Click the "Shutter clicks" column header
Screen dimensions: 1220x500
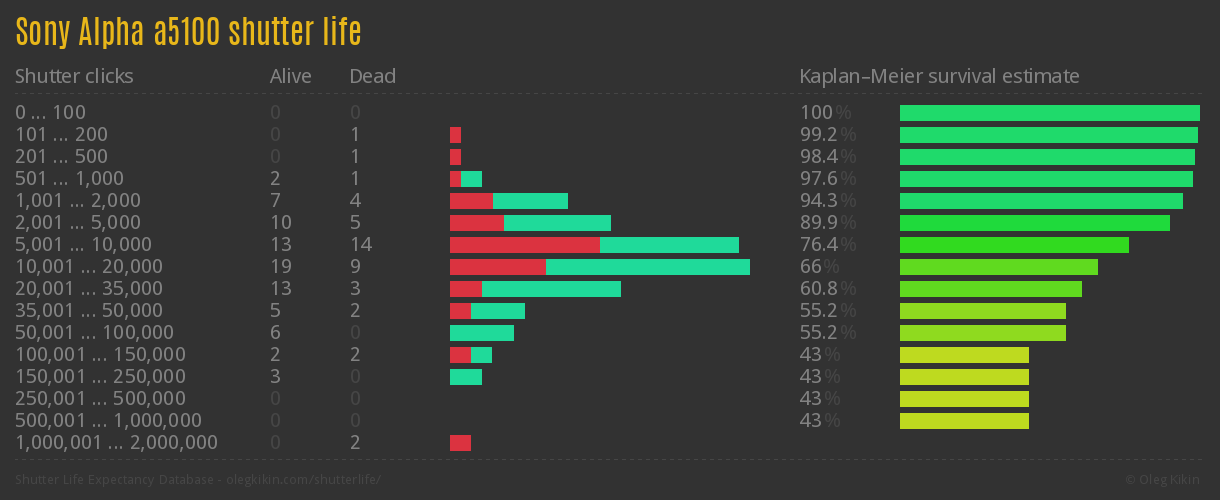74,76
